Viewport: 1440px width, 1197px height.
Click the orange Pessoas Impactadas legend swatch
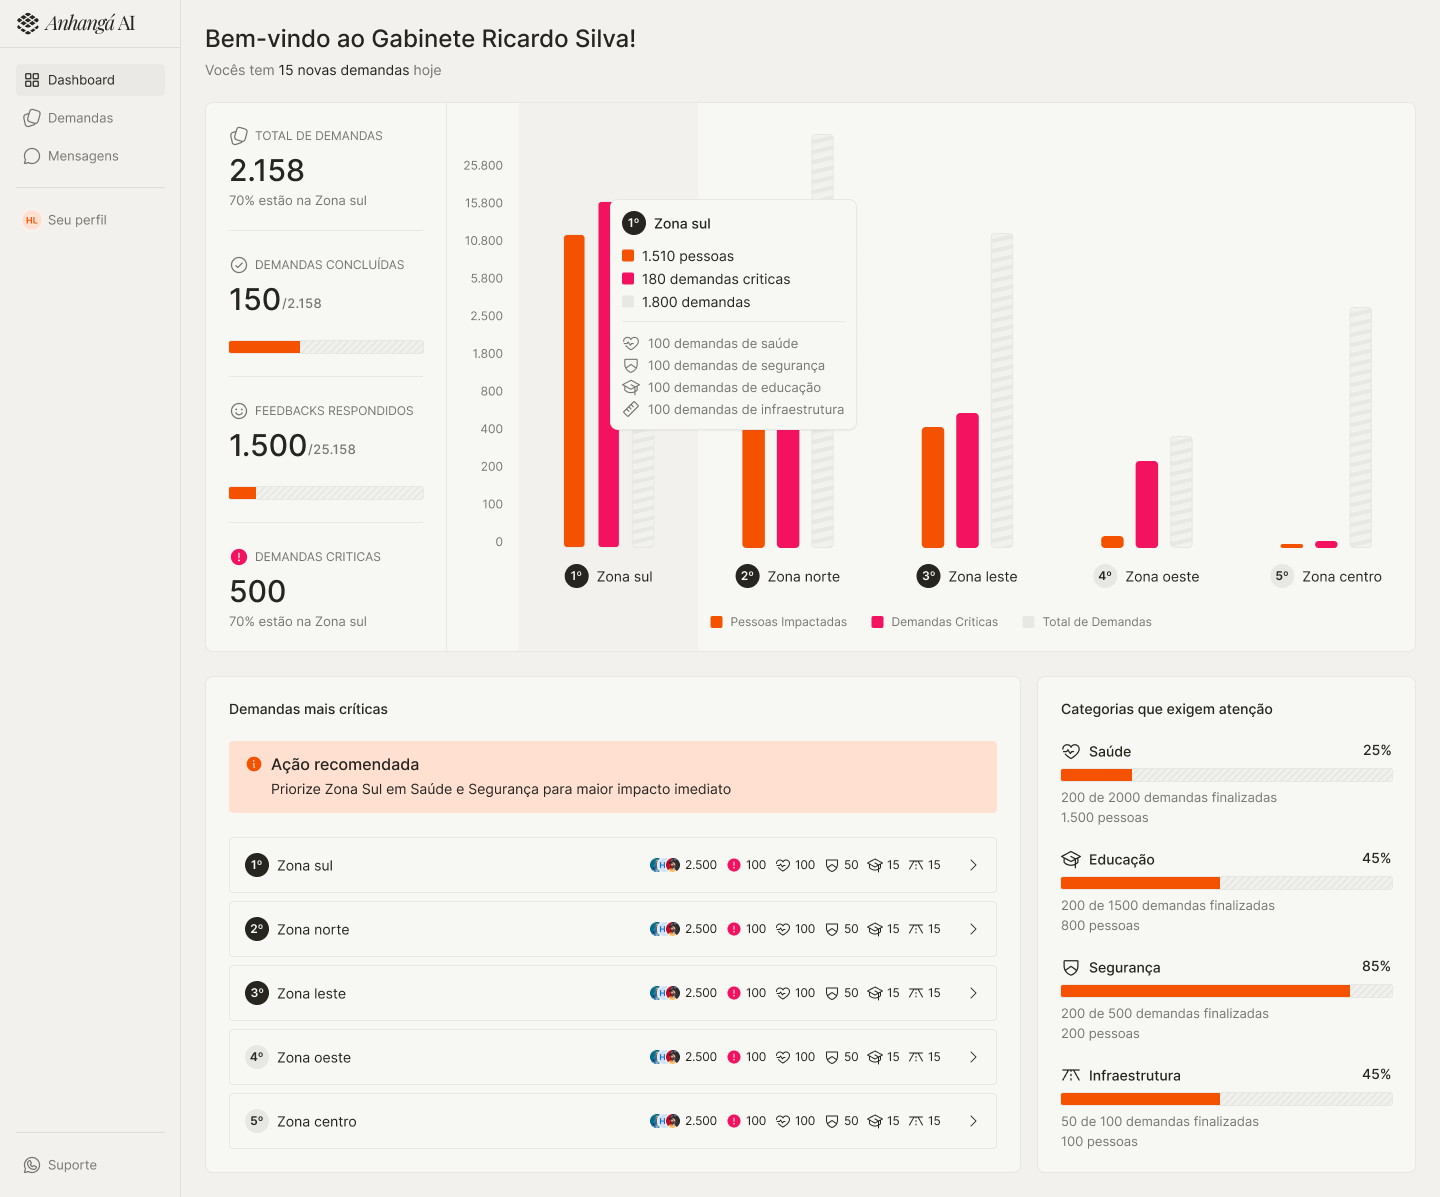point(716,622)
